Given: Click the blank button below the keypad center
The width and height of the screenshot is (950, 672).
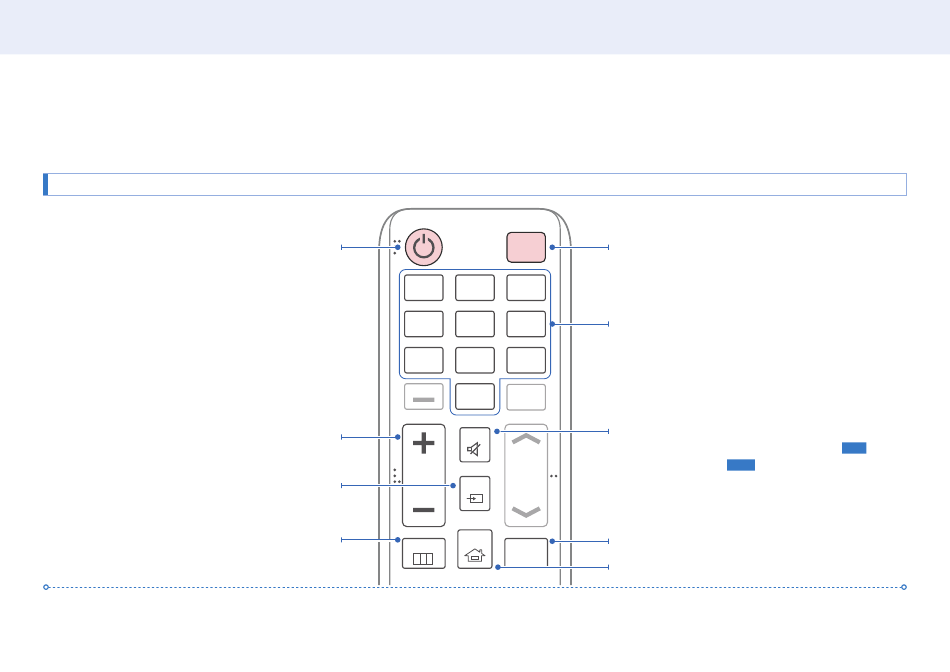Looking at the screenshot, I should [x=474, y=397].
